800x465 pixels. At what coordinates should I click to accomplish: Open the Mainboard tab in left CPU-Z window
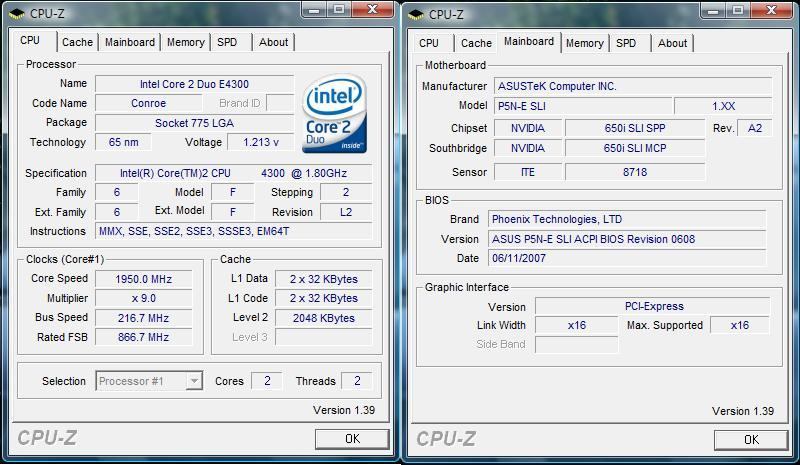tap(130, 42)
